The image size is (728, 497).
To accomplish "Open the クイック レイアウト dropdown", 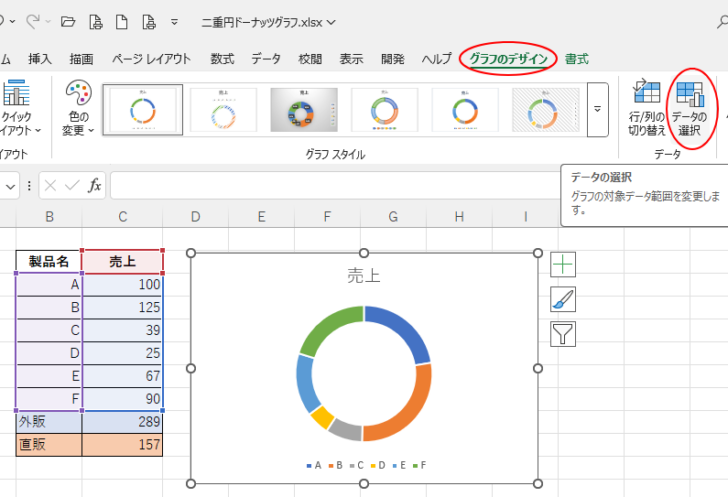I will [19, 108].
